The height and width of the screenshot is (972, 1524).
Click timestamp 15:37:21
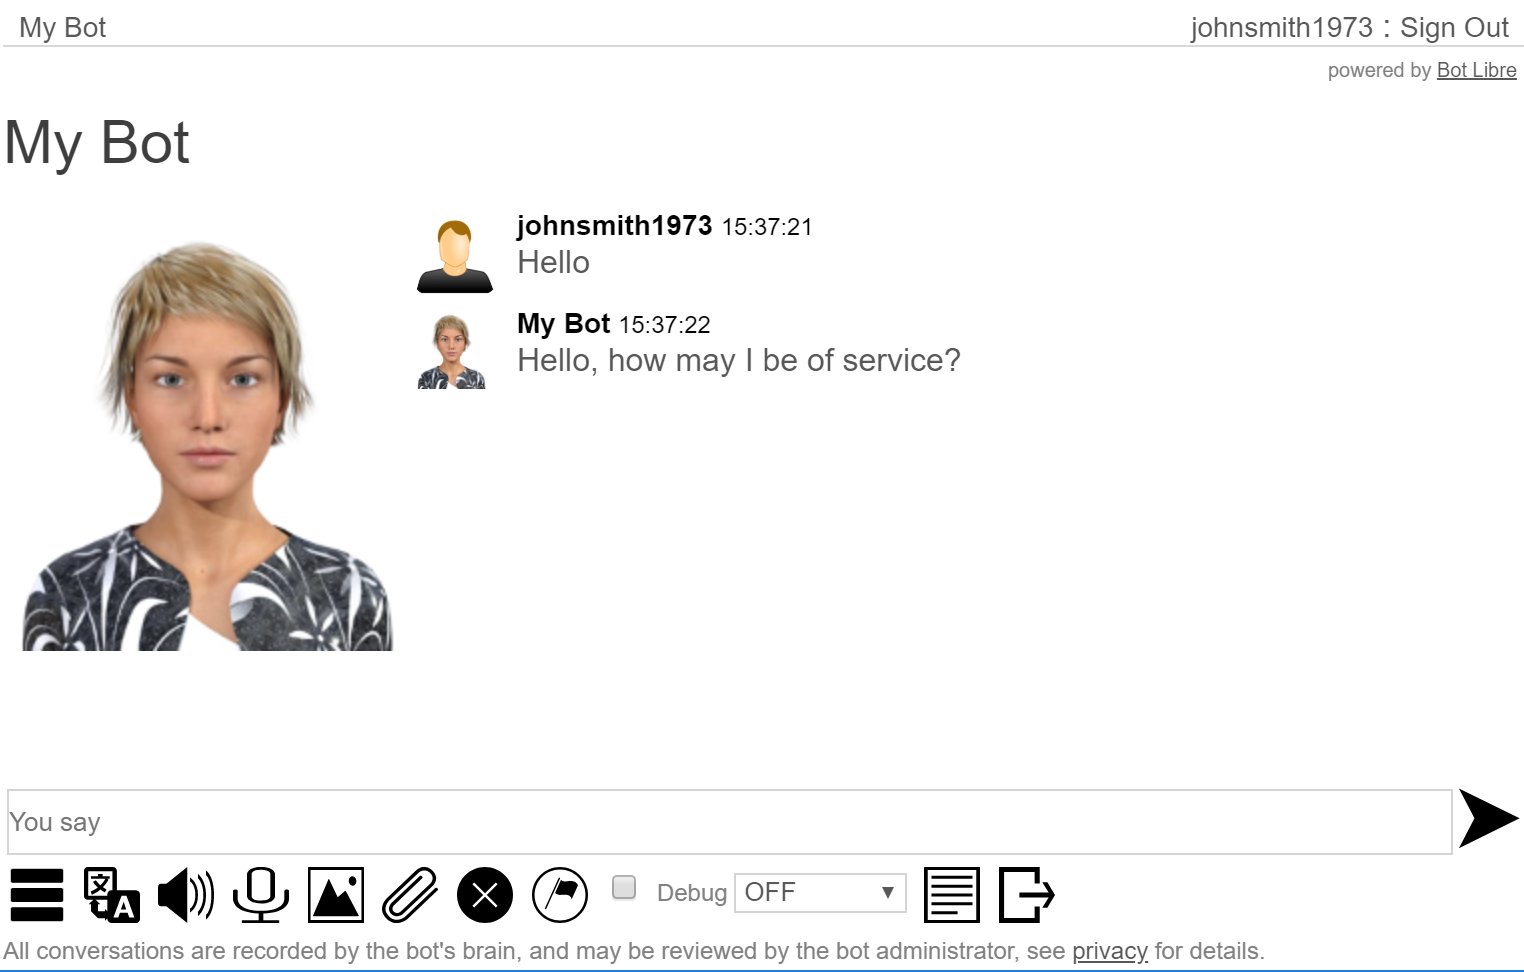[767, 227]
